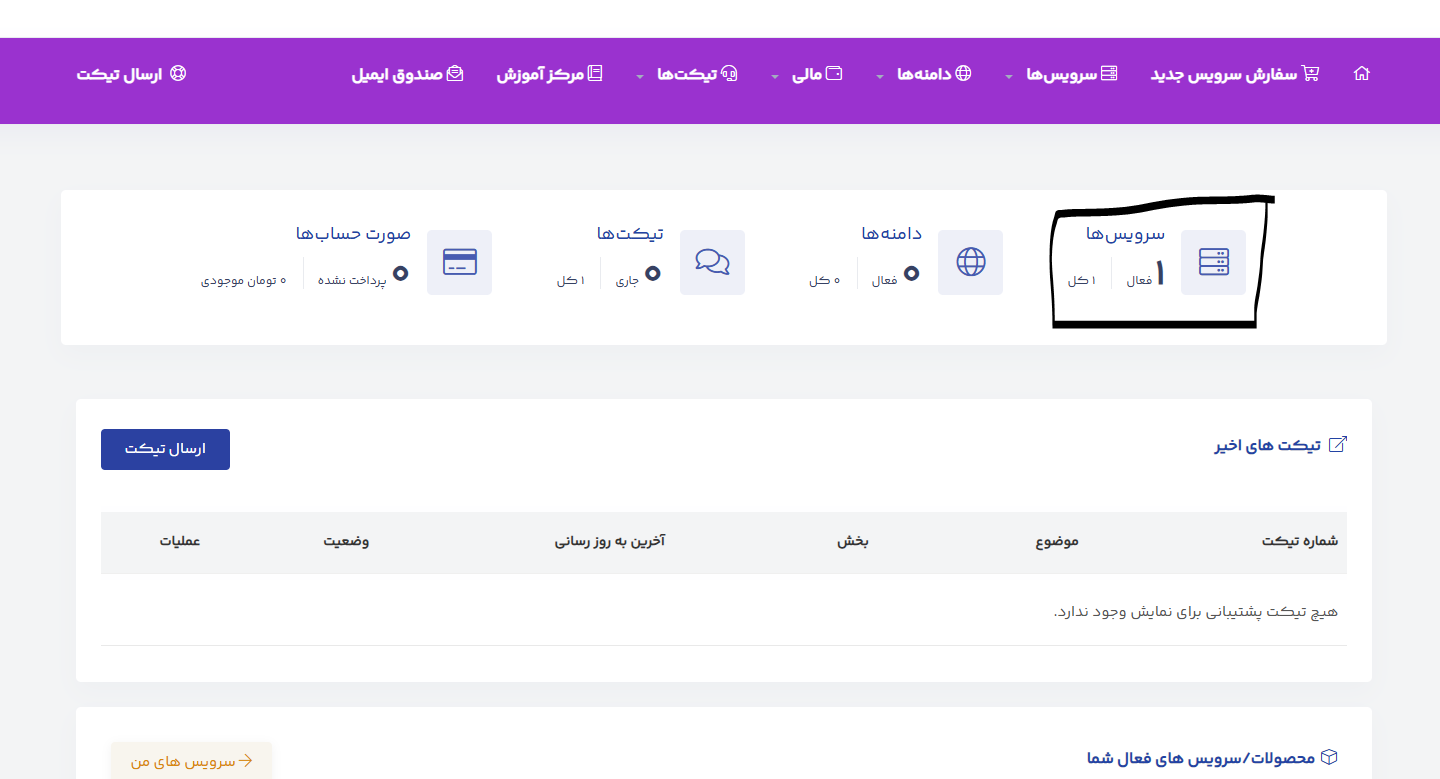Click the cube icon beside محصولات/سرویس های فعال شما
Viewport: 1440px width, 779px height.
coord(1329,758)
